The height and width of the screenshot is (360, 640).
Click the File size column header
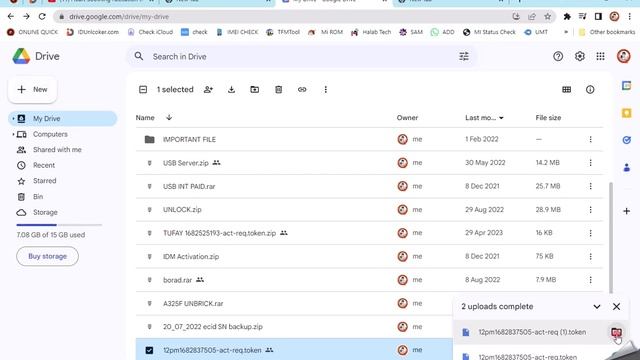tap(548, 118)
